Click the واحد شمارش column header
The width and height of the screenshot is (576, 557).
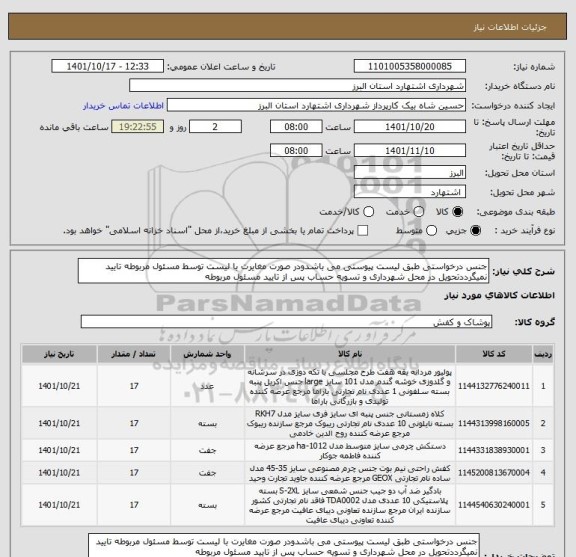tap(207, 354)
